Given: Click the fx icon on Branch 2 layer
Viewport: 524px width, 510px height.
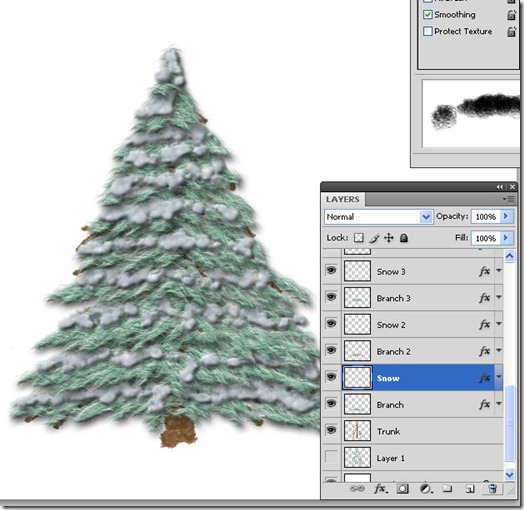Looking at the screenshot, I should coord(485,351).
